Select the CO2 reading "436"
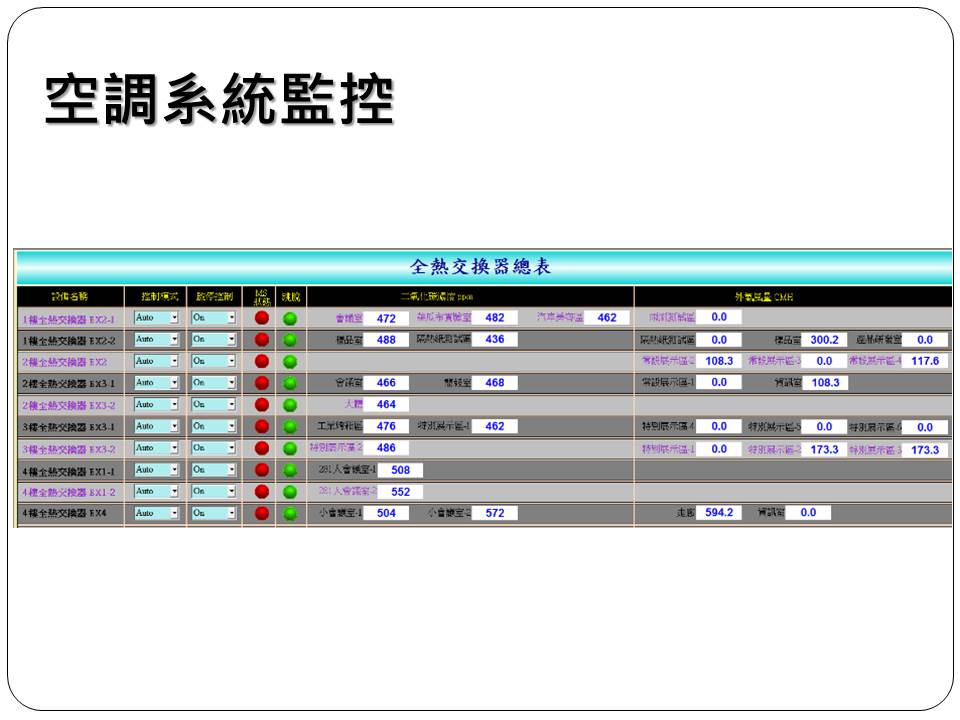 [495, 339]
